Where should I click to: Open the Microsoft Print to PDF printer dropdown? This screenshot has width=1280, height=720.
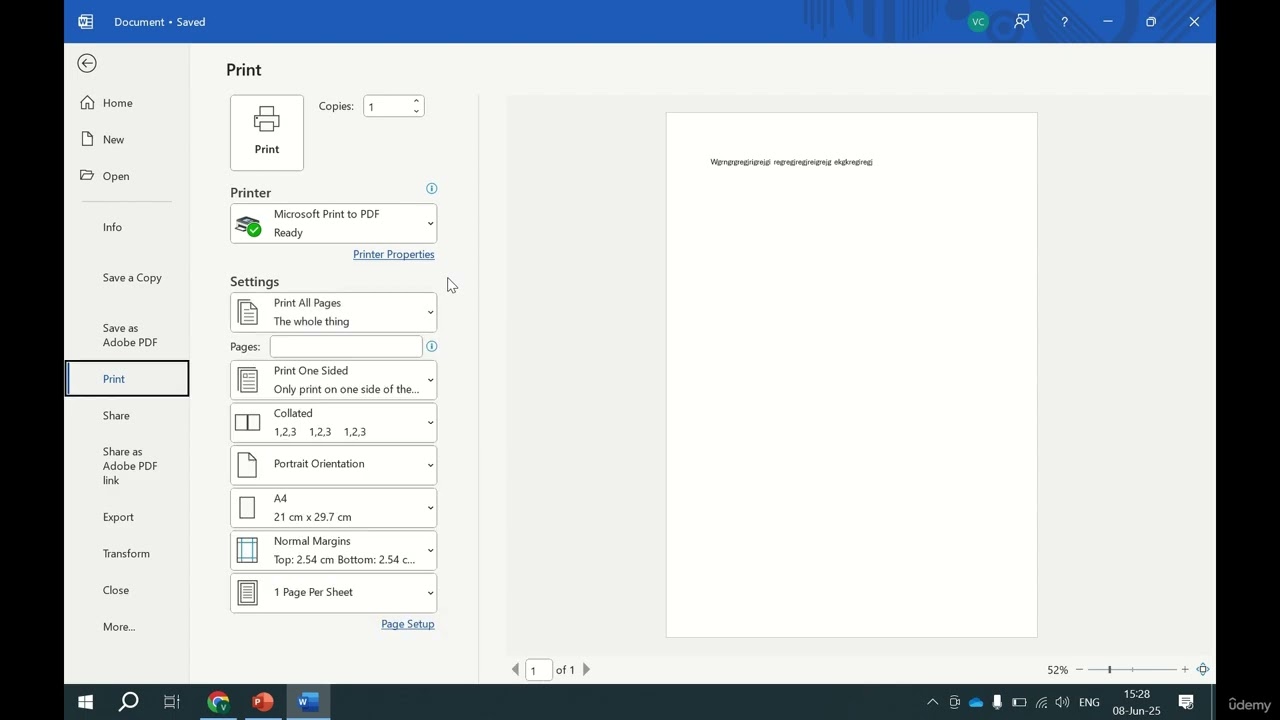333,224
